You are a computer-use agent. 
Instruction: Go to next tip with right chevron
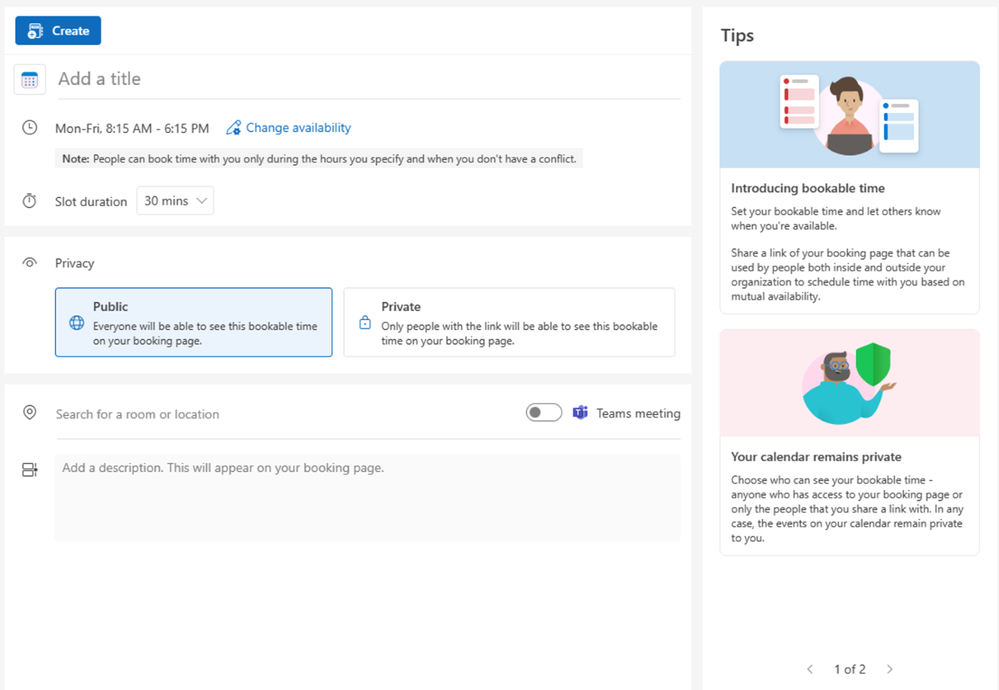click(890, 669)
